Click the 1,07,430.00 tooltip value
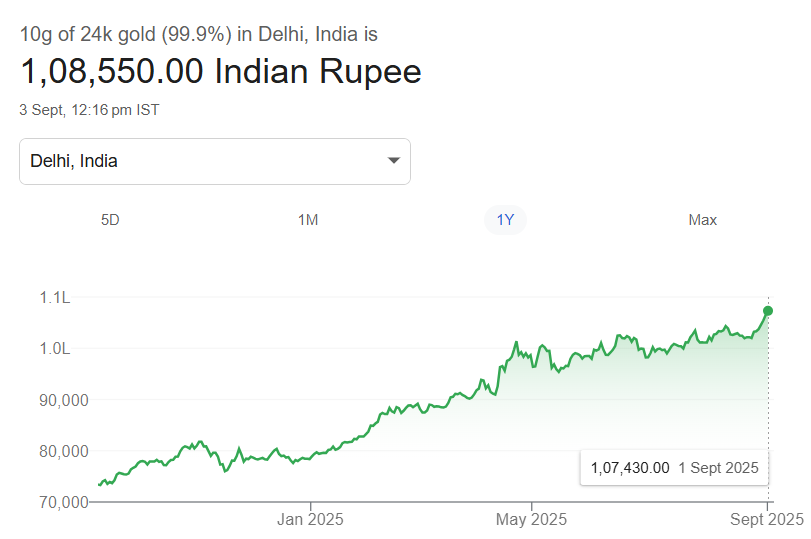Image resolution: width=811 pixels, height=539 pixels. coord(630,467)
